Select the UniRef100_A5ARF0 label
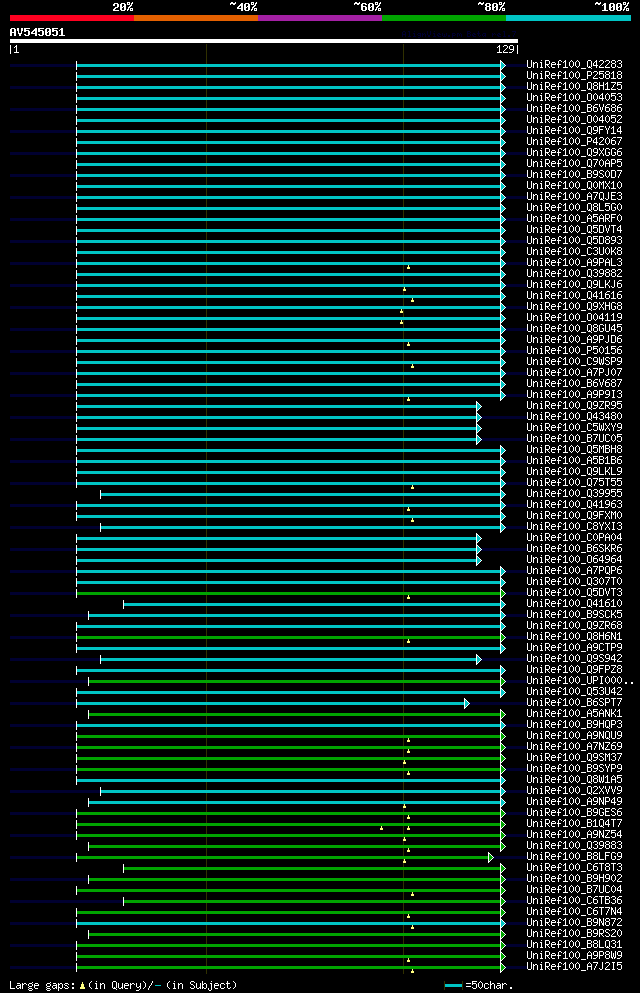This screenshot has width=640, height=993. click(x=574, y=218)
